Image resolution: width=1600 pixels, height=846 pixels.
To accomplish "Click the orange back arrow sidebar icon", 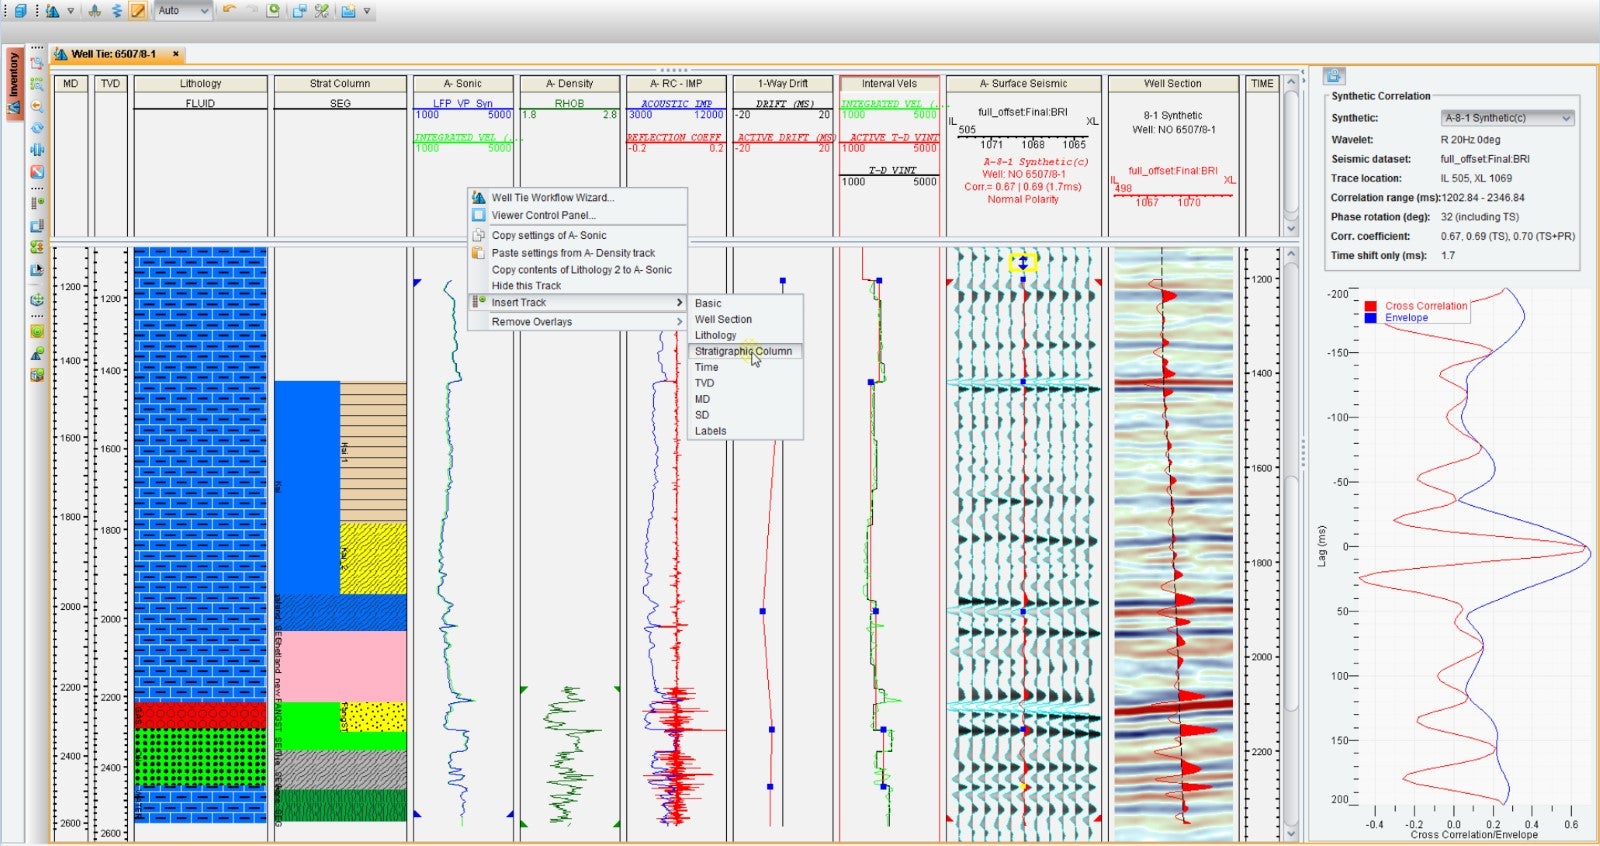I will (37, 106).
